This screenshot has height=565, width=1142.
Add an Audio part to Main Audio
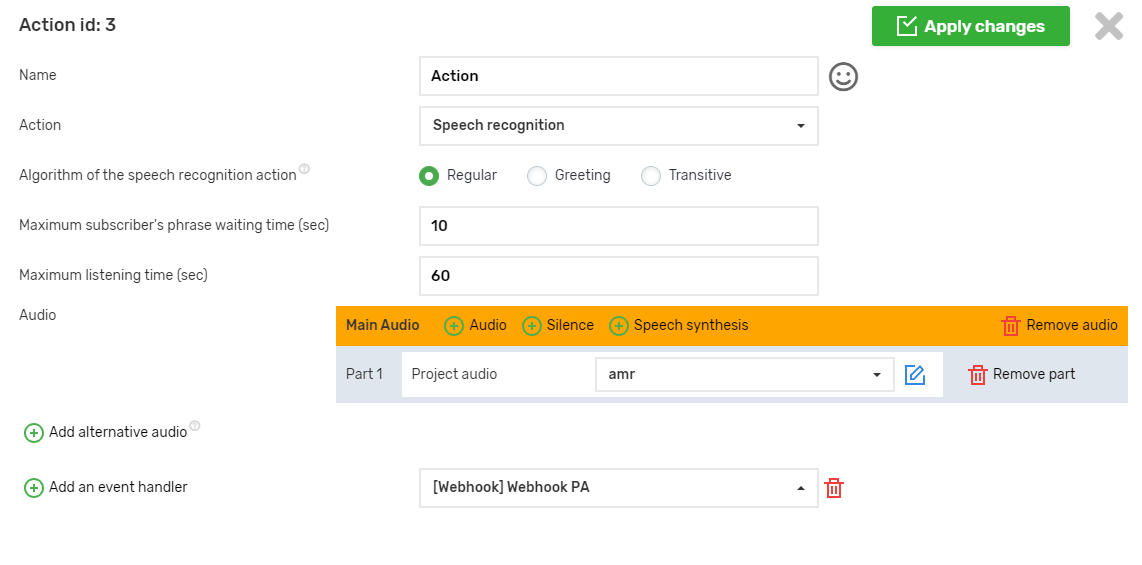click(x=476, y=326)
